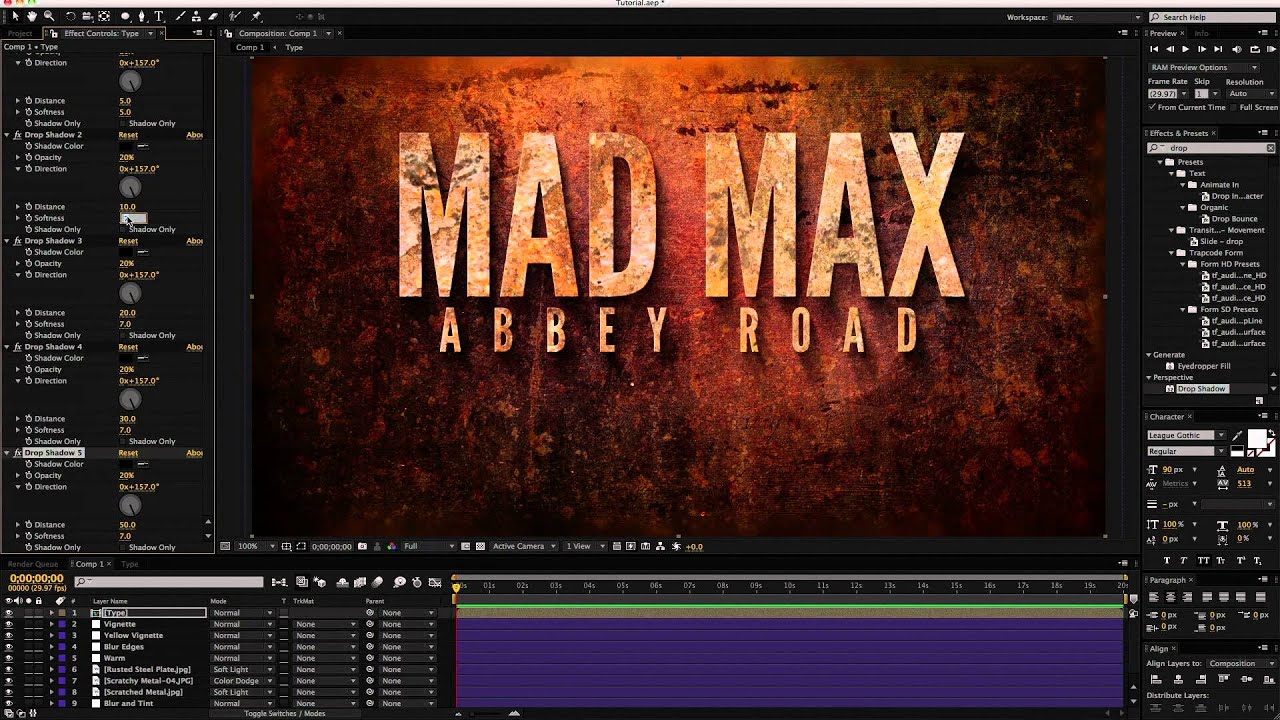
Task: Toggle the Preview audio mute speaker icon
Action: pyautogui.click(x=1237, y=49)
